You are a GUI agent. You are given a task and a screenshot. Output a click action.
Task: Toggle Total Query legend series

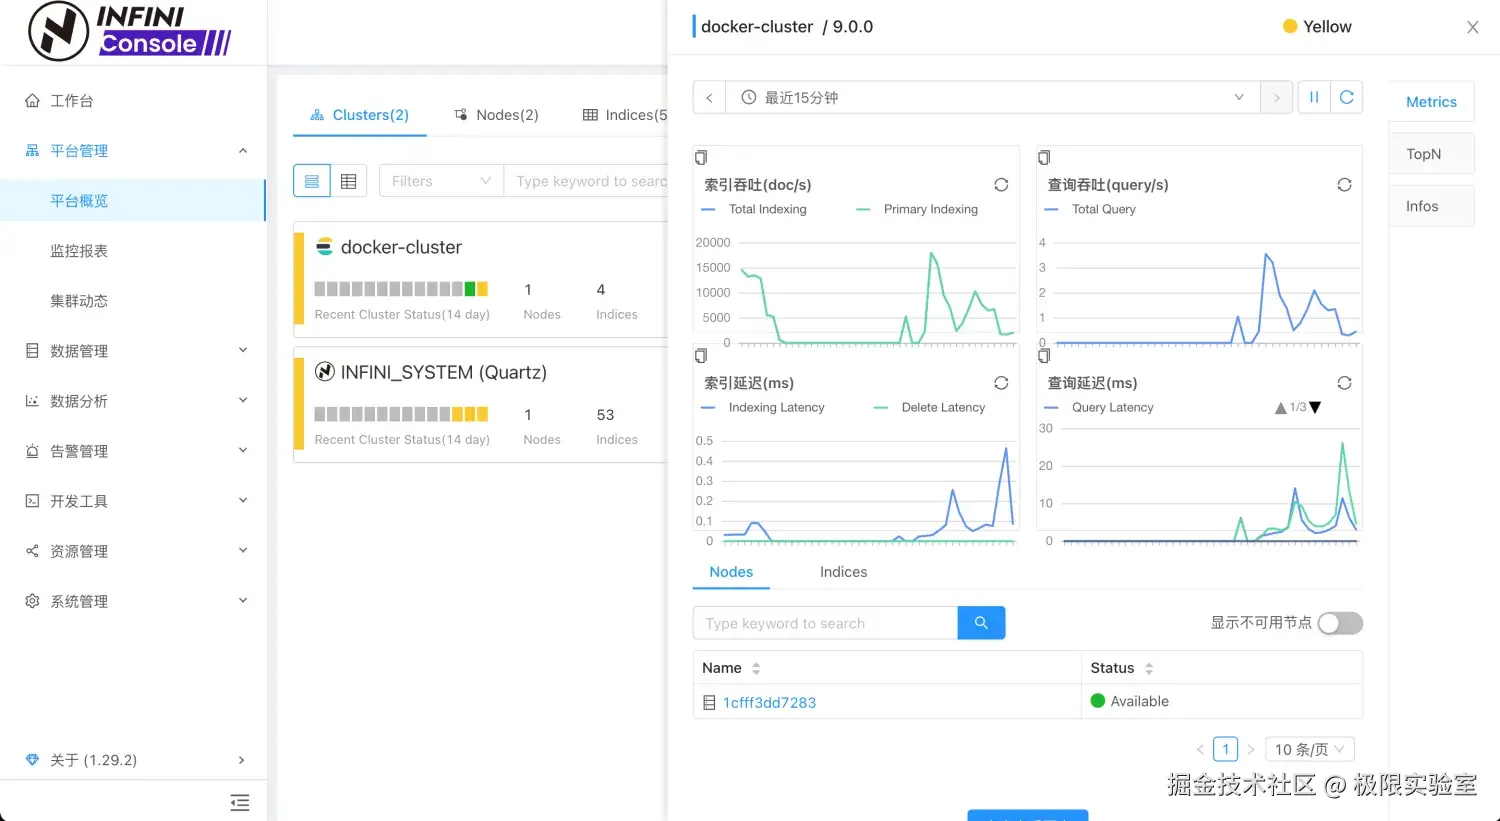coord(1090,209)
